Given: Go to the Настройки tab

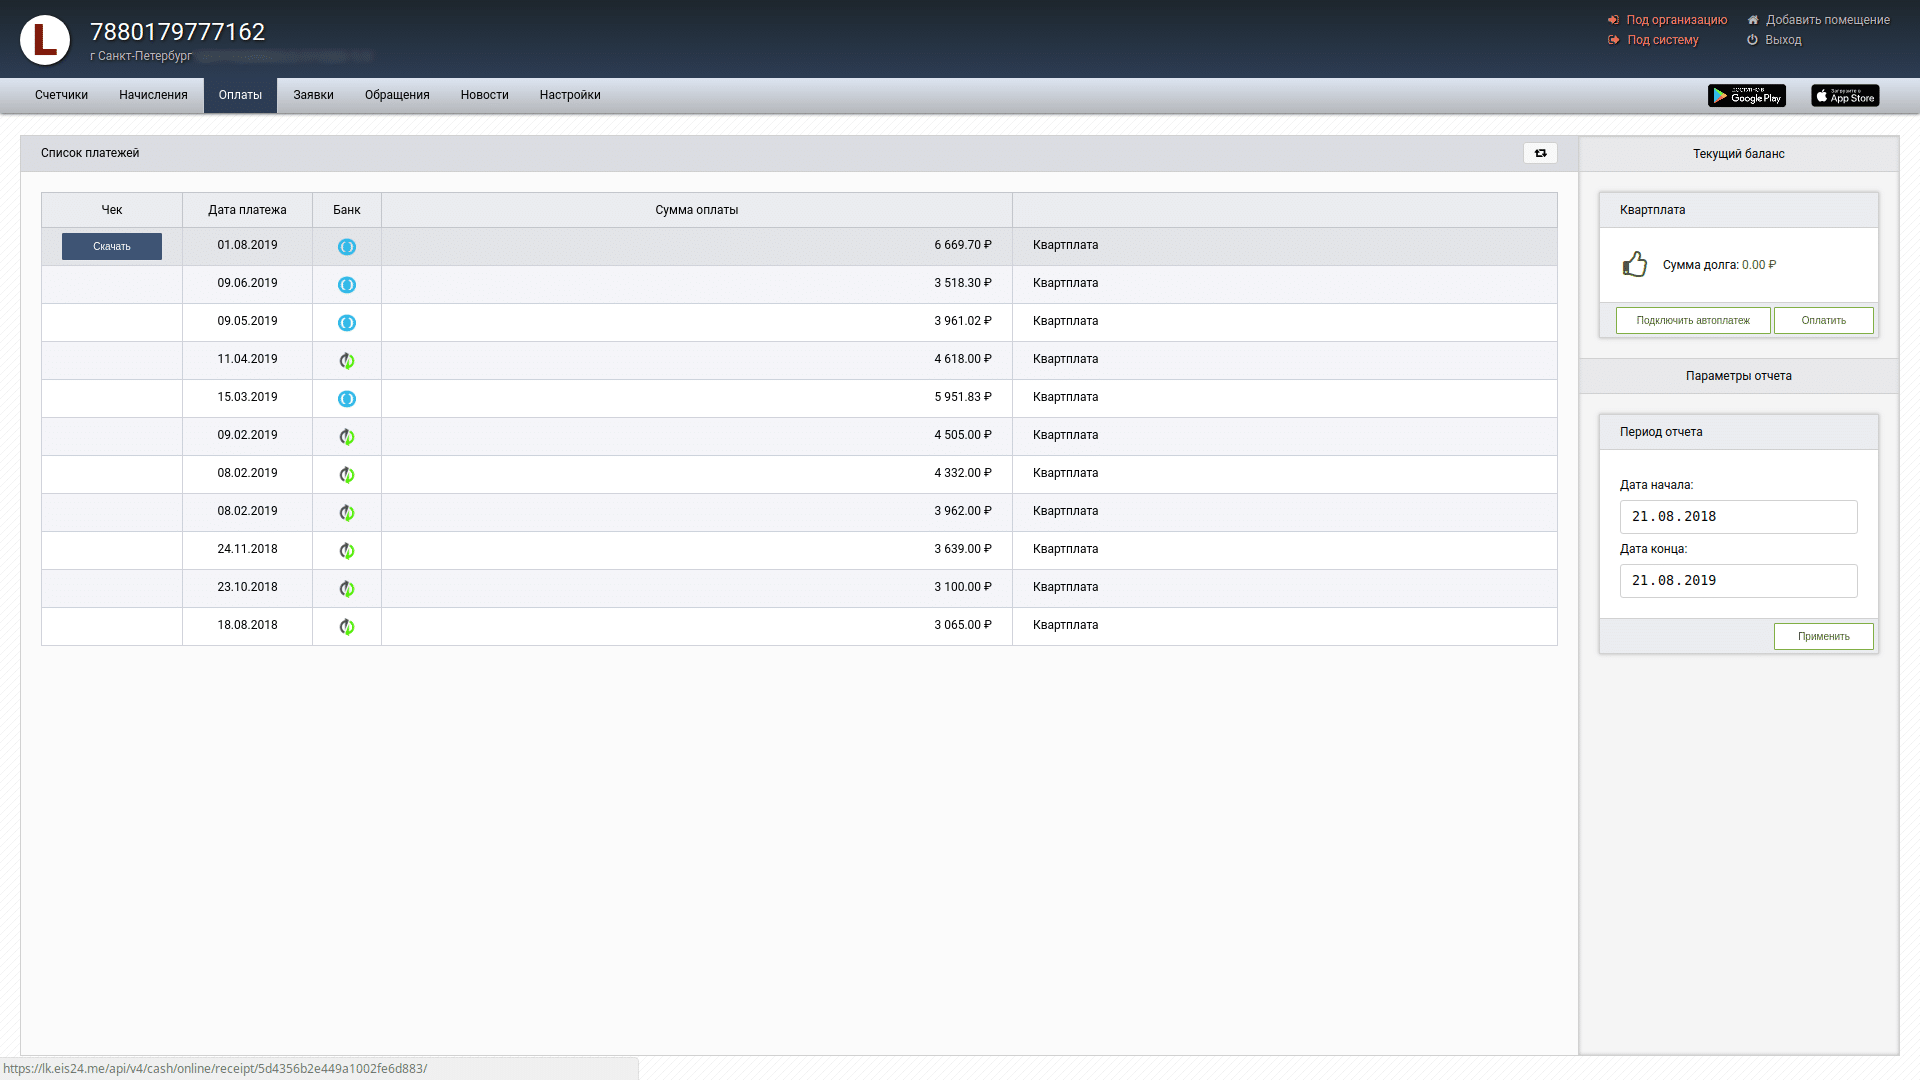Looking at the screenshot, I should (570, 95).
